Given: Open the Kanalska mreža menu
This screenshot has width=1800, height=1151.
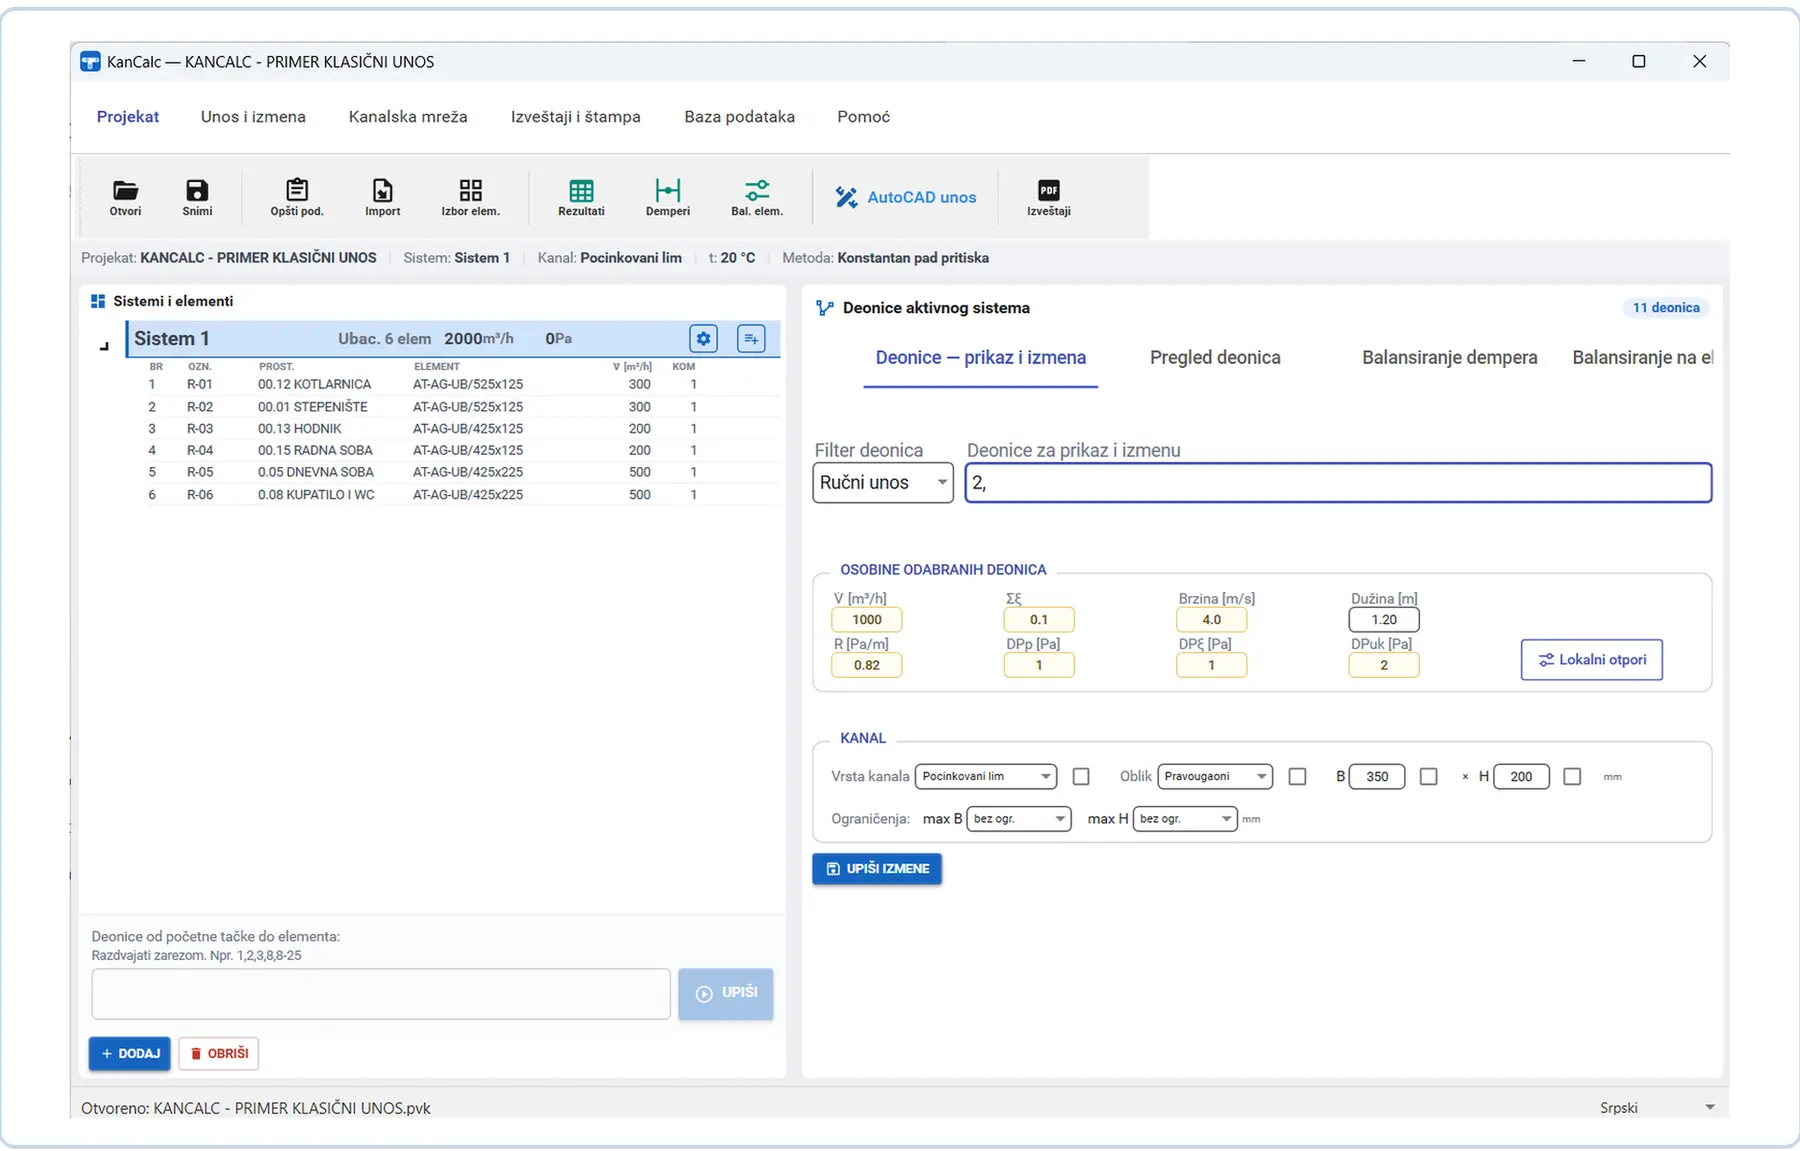Looking at the screenshot, I should click(408, 117).
